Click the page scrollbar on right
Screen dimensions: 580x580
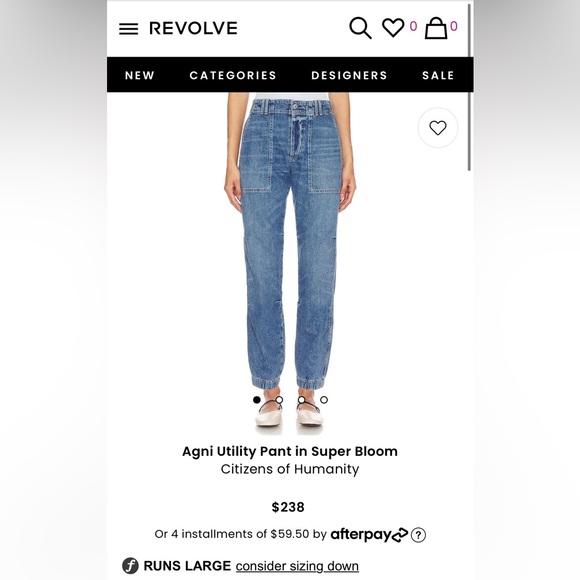point(469,87)
